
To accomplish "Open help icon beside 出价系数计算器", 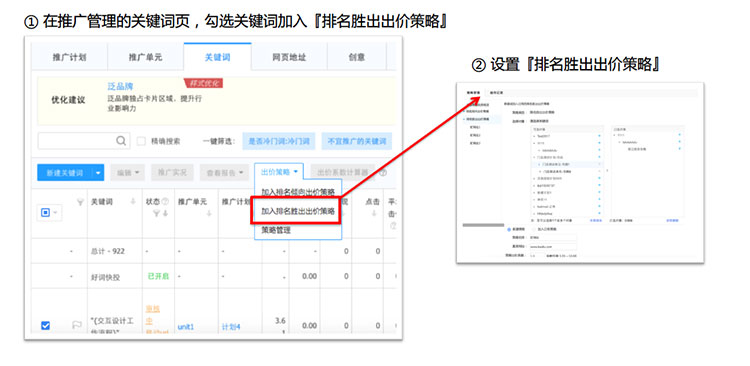I will pos(383,173).
